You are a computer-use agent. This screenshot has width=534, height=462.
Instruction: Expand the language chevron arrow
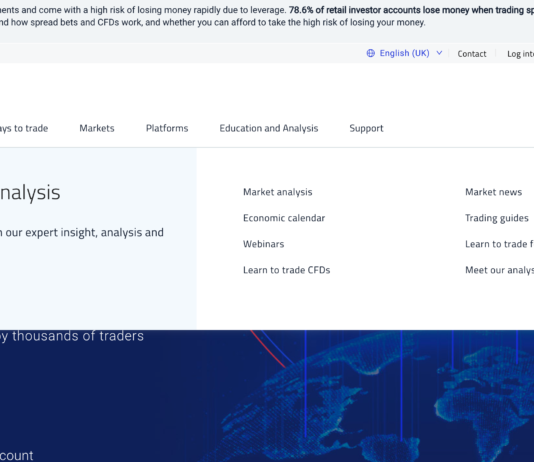439,53
